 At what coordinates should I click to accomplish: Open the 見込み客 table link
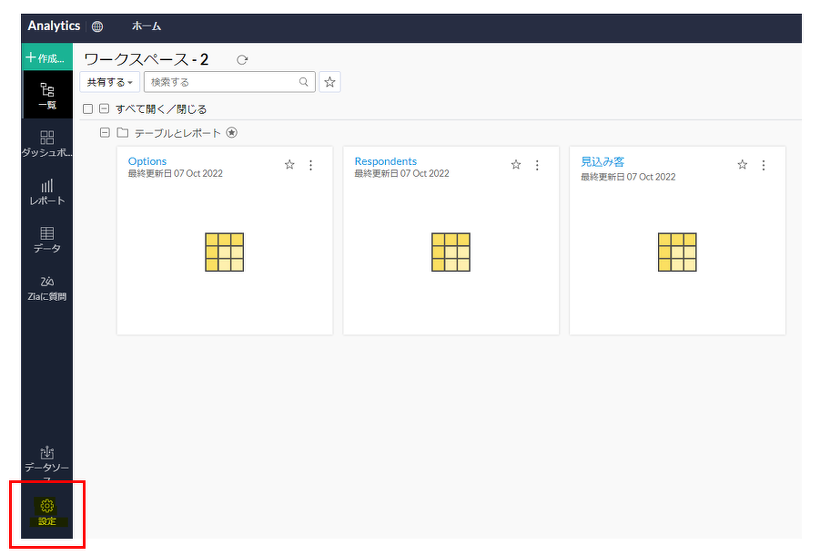tap(603, 161)
